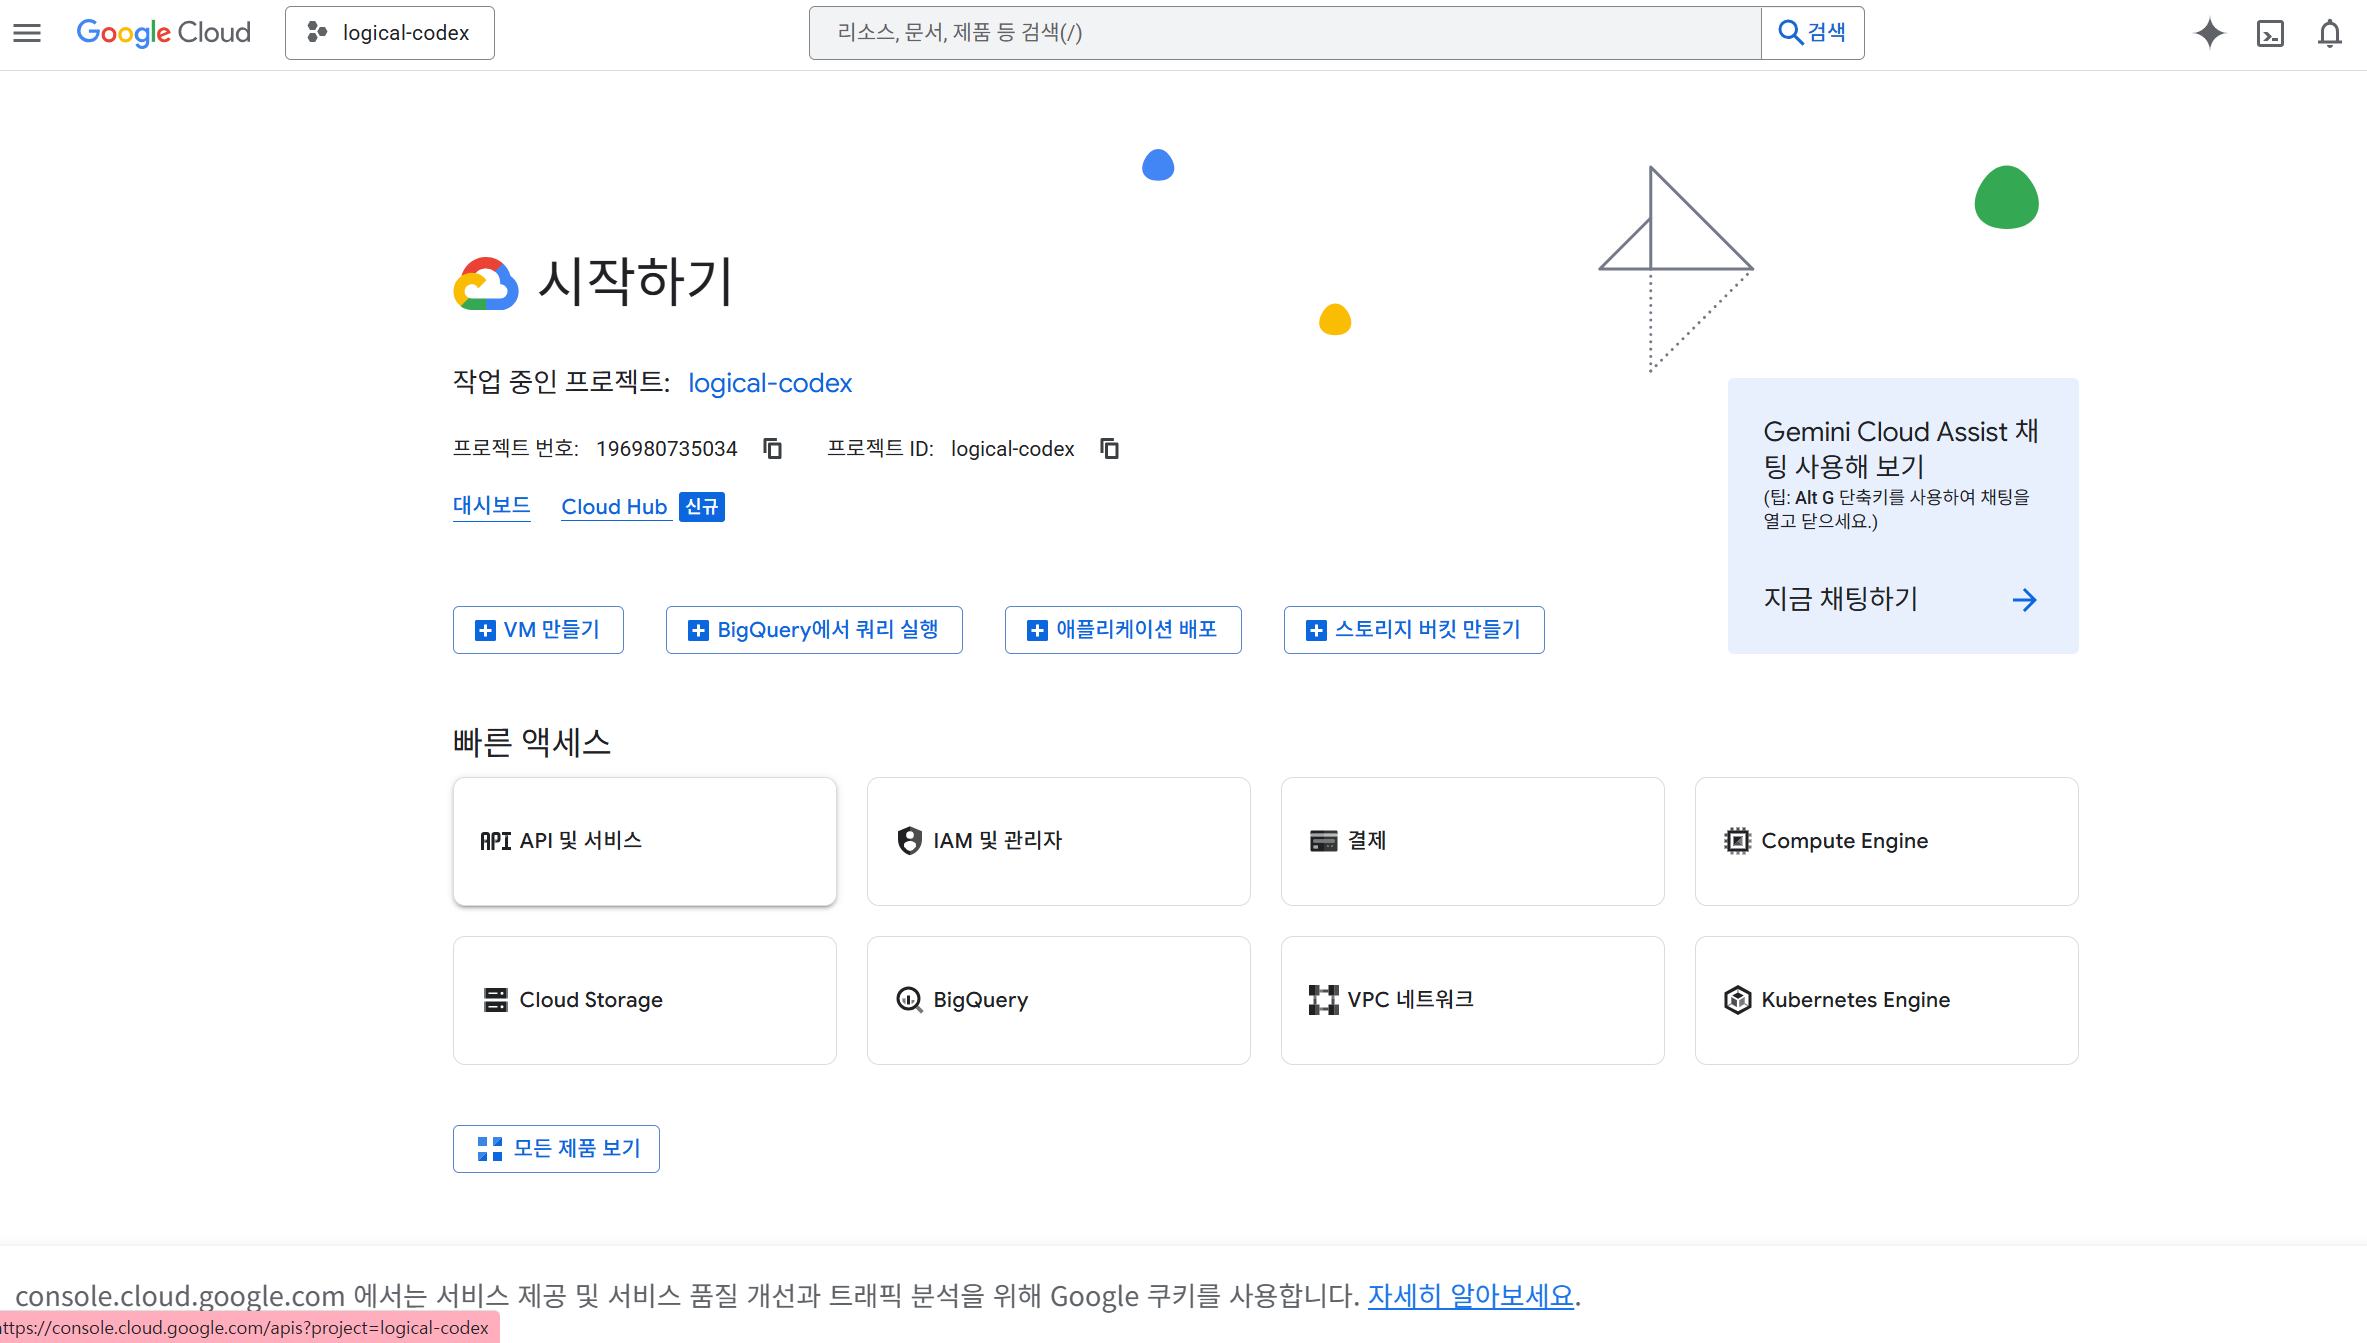The height and width of the screenshot is (1343, 2367).
Task: Open the logical-codex project selector
Action: click(389, 33)
